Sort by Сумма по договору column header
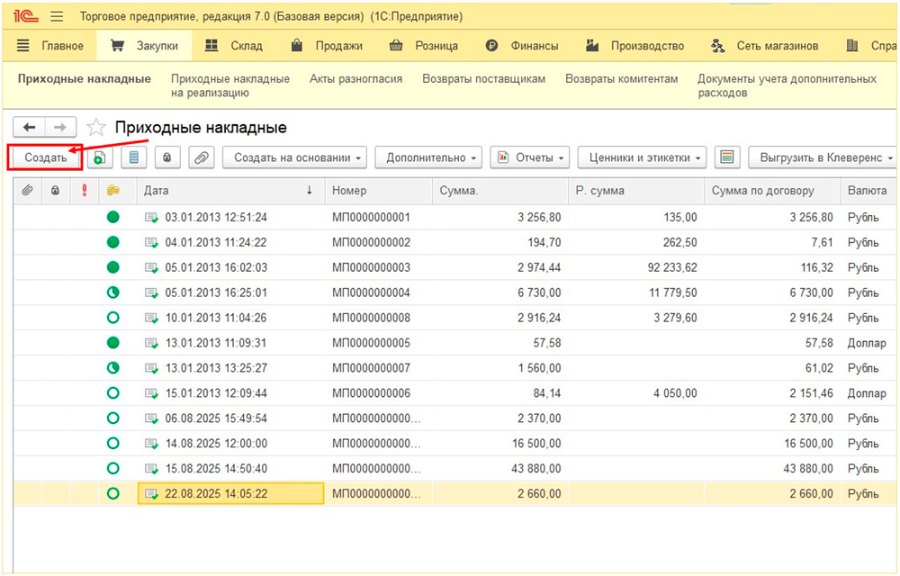Screen dimensions: 900x576 coord(773,190)
